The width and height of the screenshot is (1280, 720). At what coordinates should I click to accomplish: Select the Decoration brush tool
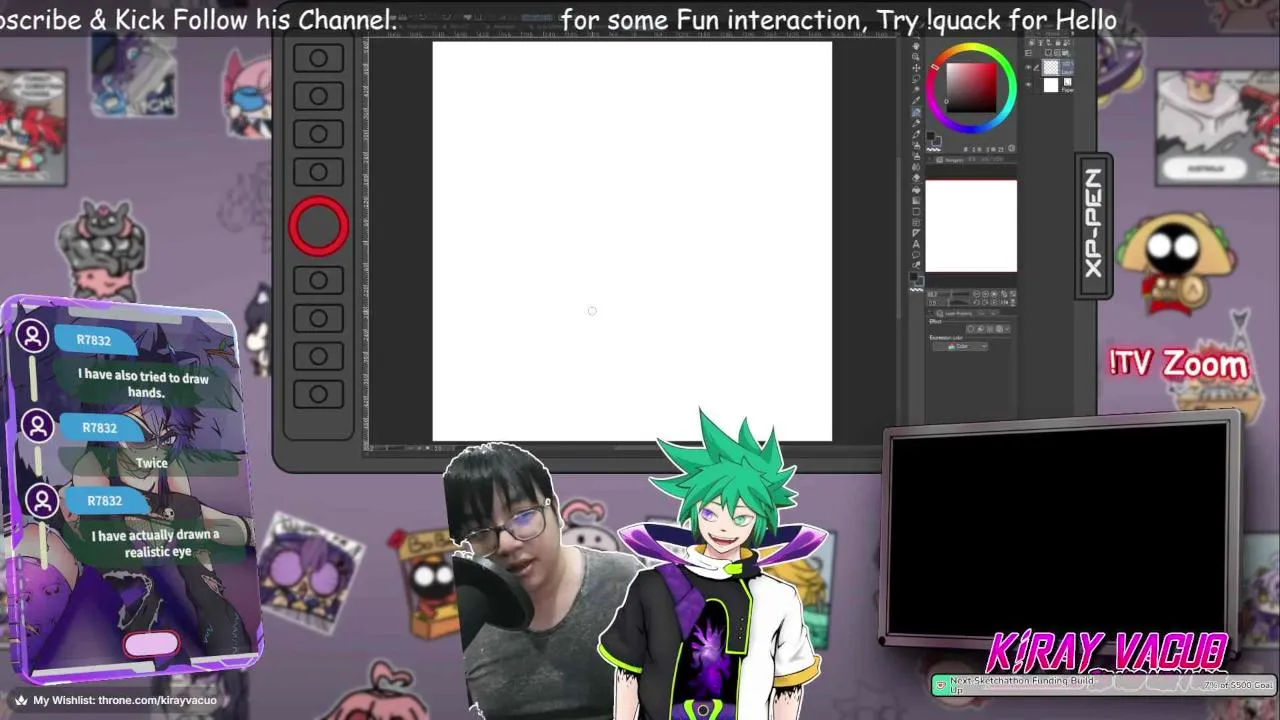click(916, 156)
